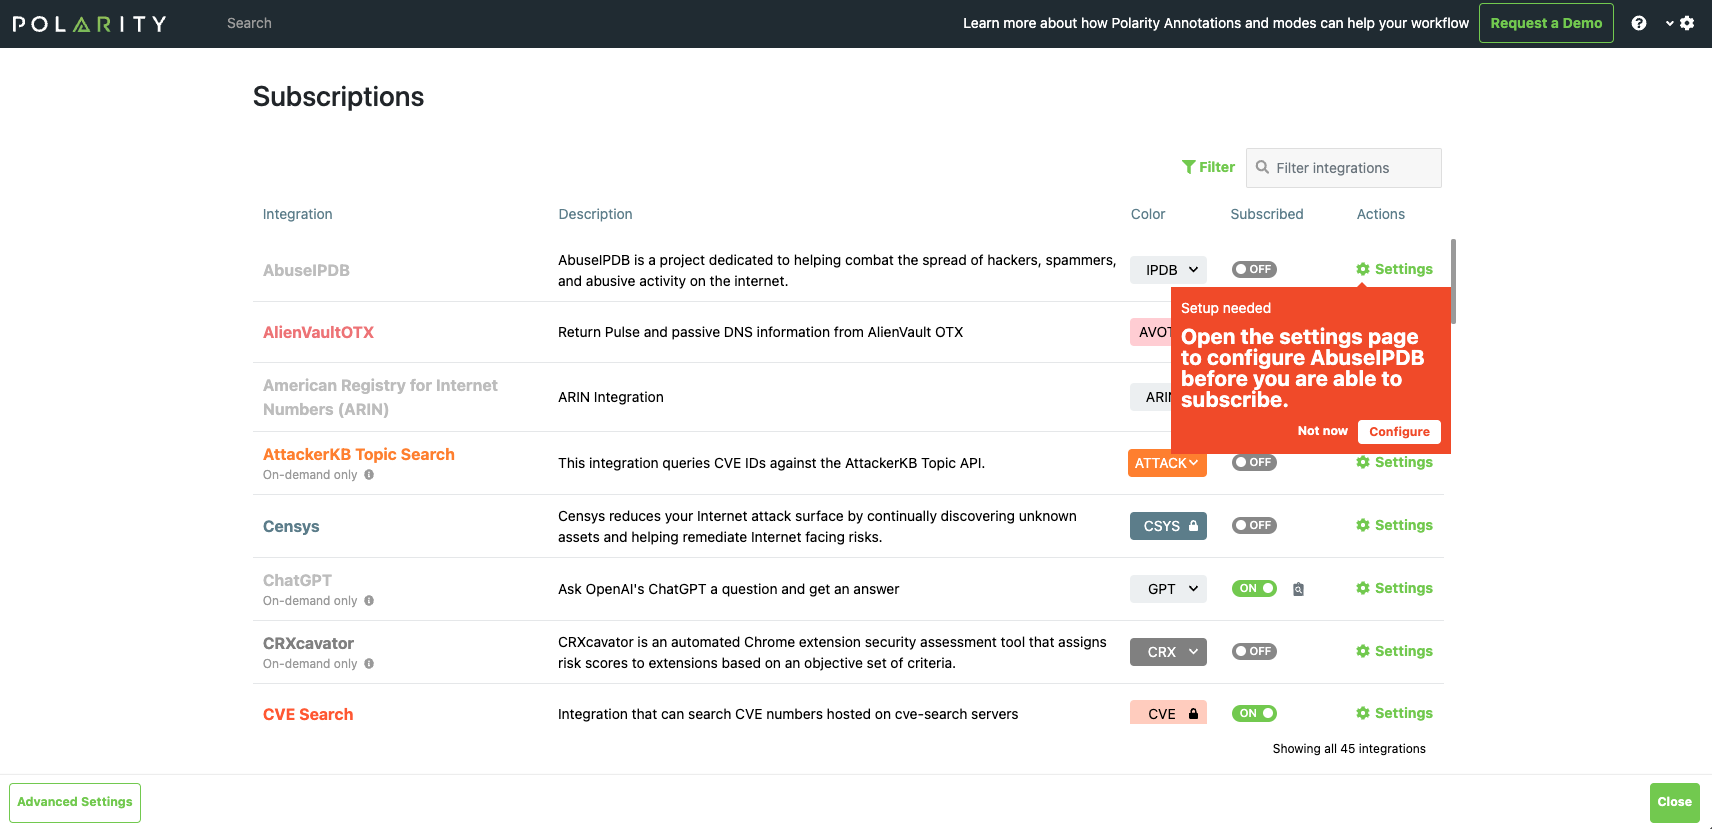Click the Subscribed column header
This screenshot has width=1712, height=829.
point(1266,214)
